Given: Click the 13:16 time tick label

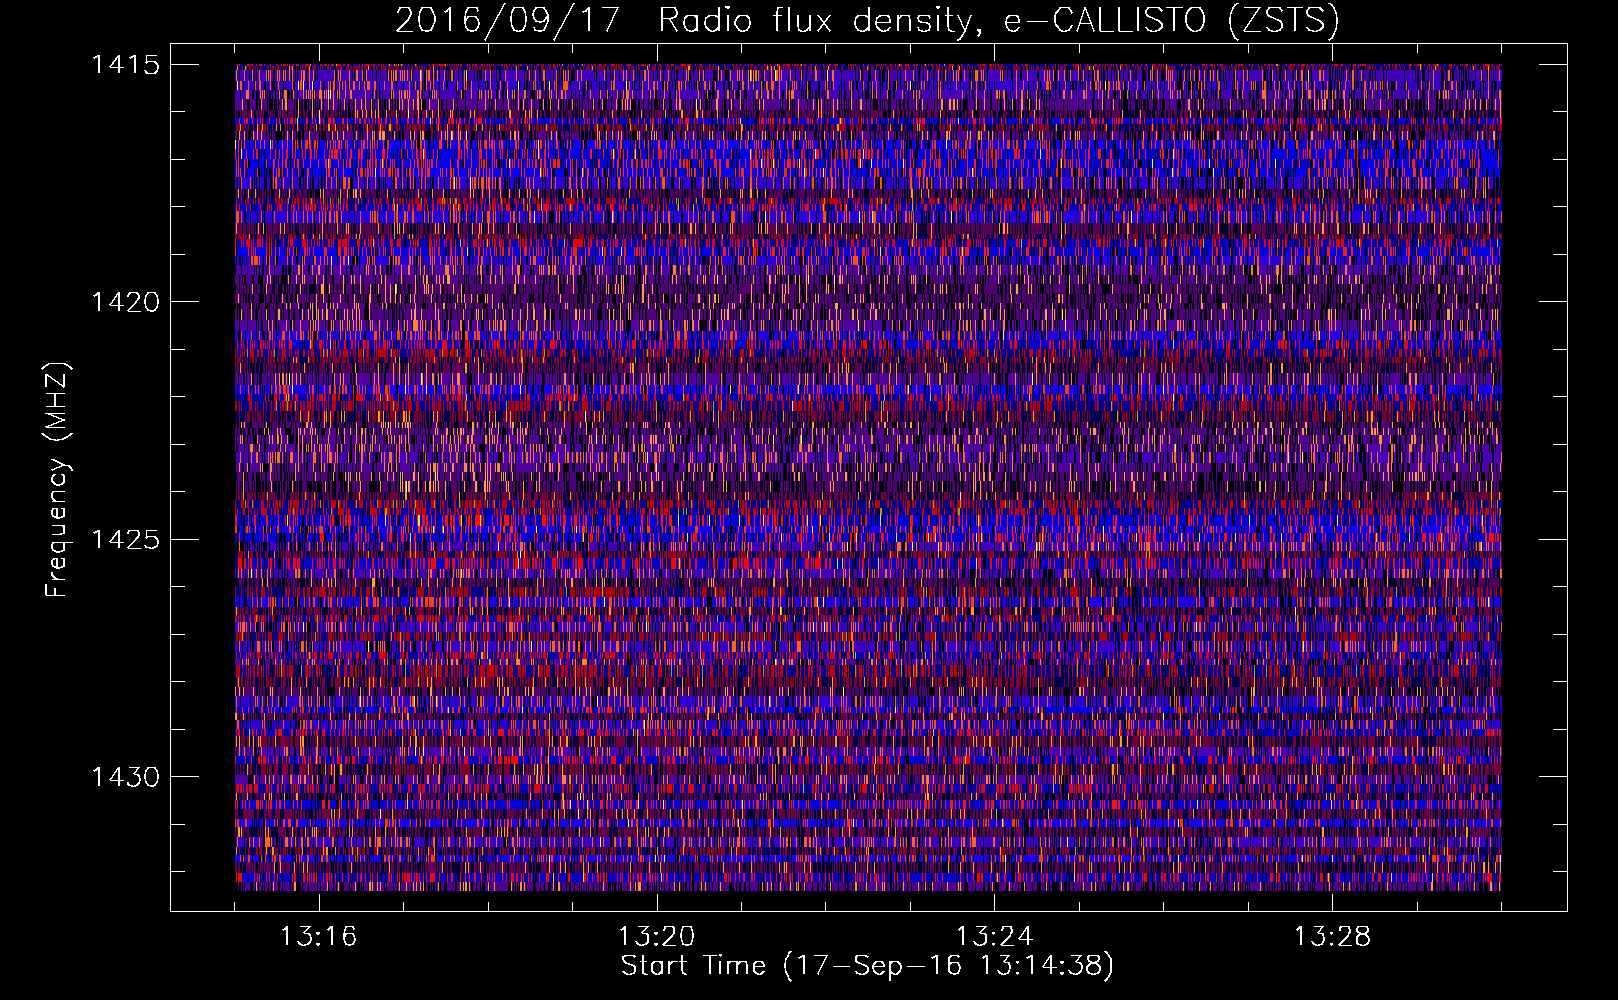Looking at the screenshot, I should 318,937.
